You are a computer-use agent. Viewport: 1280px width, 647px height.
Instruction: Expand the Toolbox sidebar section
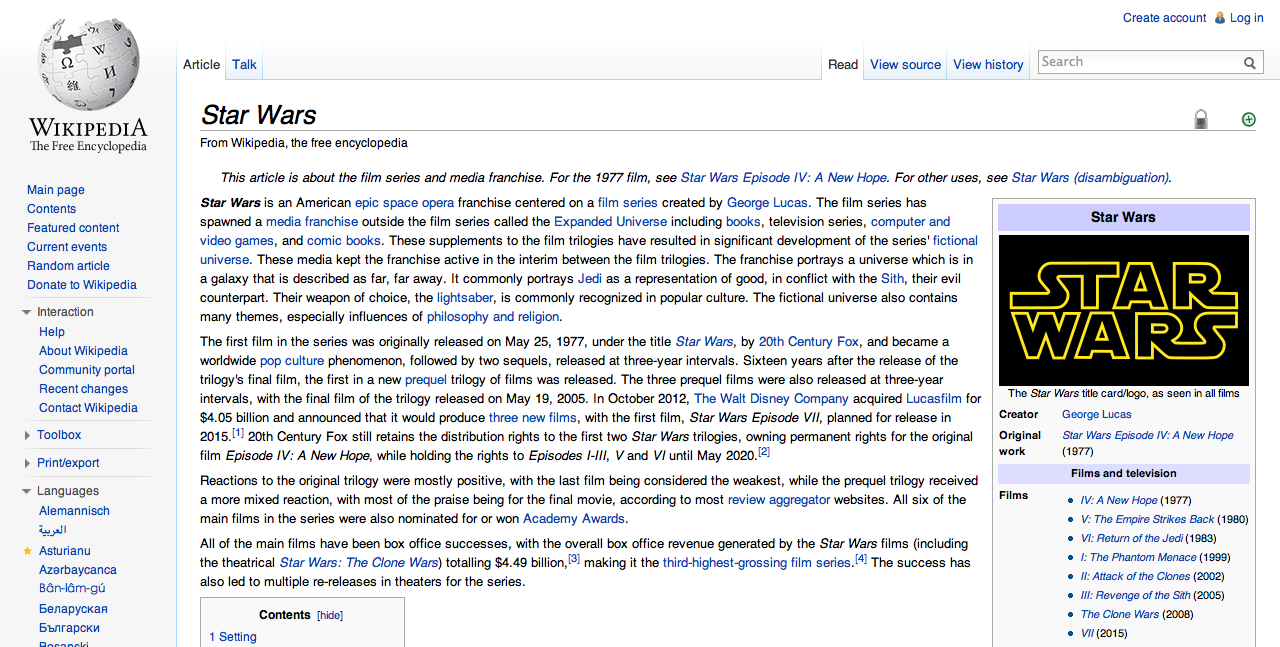pyautogui.click(x=27, y=435)
